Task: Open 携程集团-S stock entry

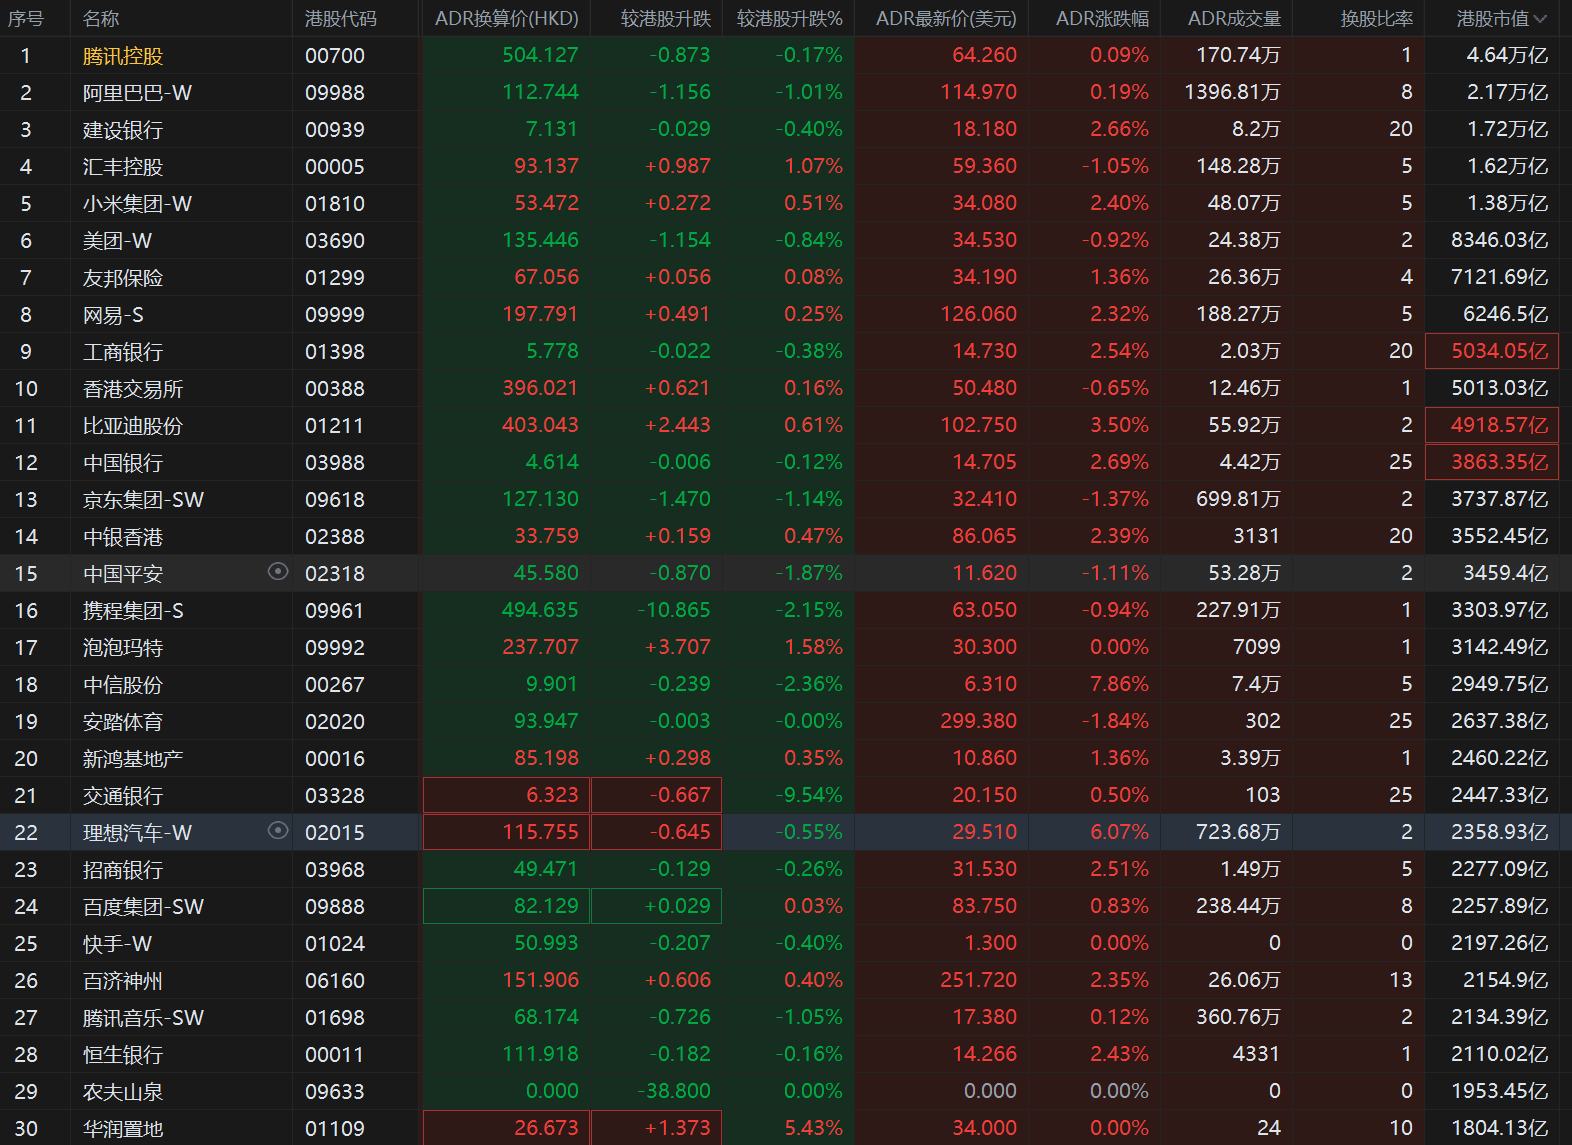Action: pos(133,611)
